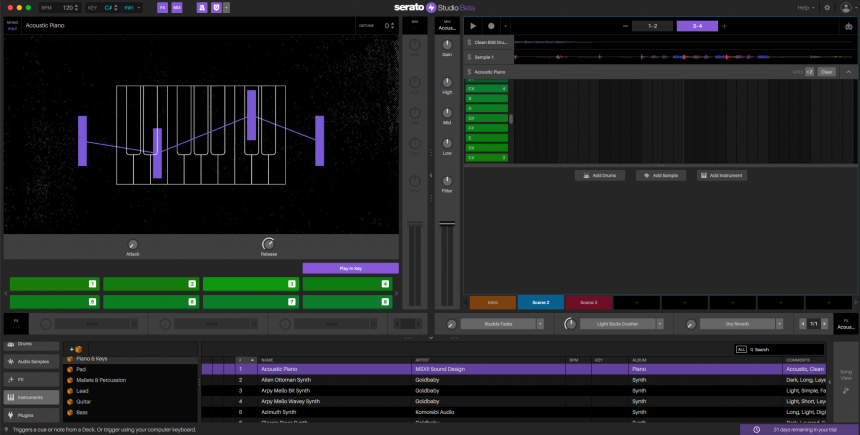Screen dimensions: 860x435
Task: Select the Instruments library tab
Action: (33, 397)
